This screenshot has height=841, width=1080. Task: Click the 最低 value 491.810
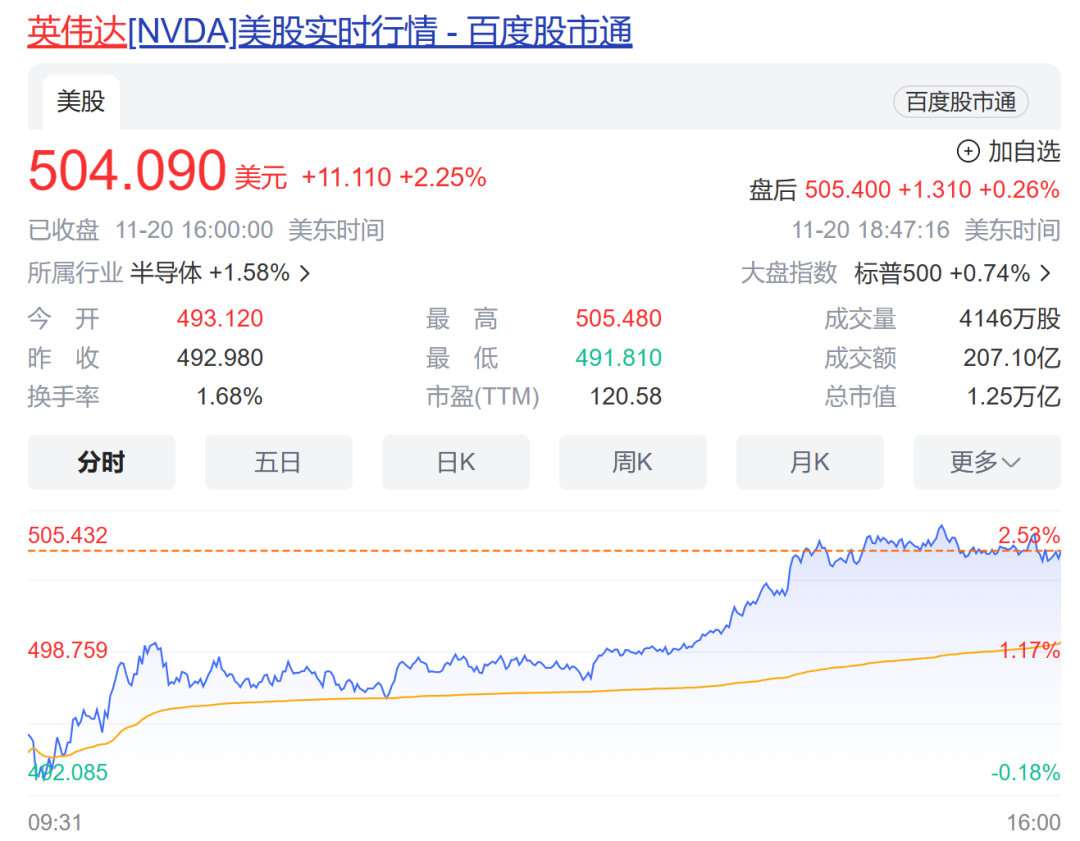coord(619,357)
